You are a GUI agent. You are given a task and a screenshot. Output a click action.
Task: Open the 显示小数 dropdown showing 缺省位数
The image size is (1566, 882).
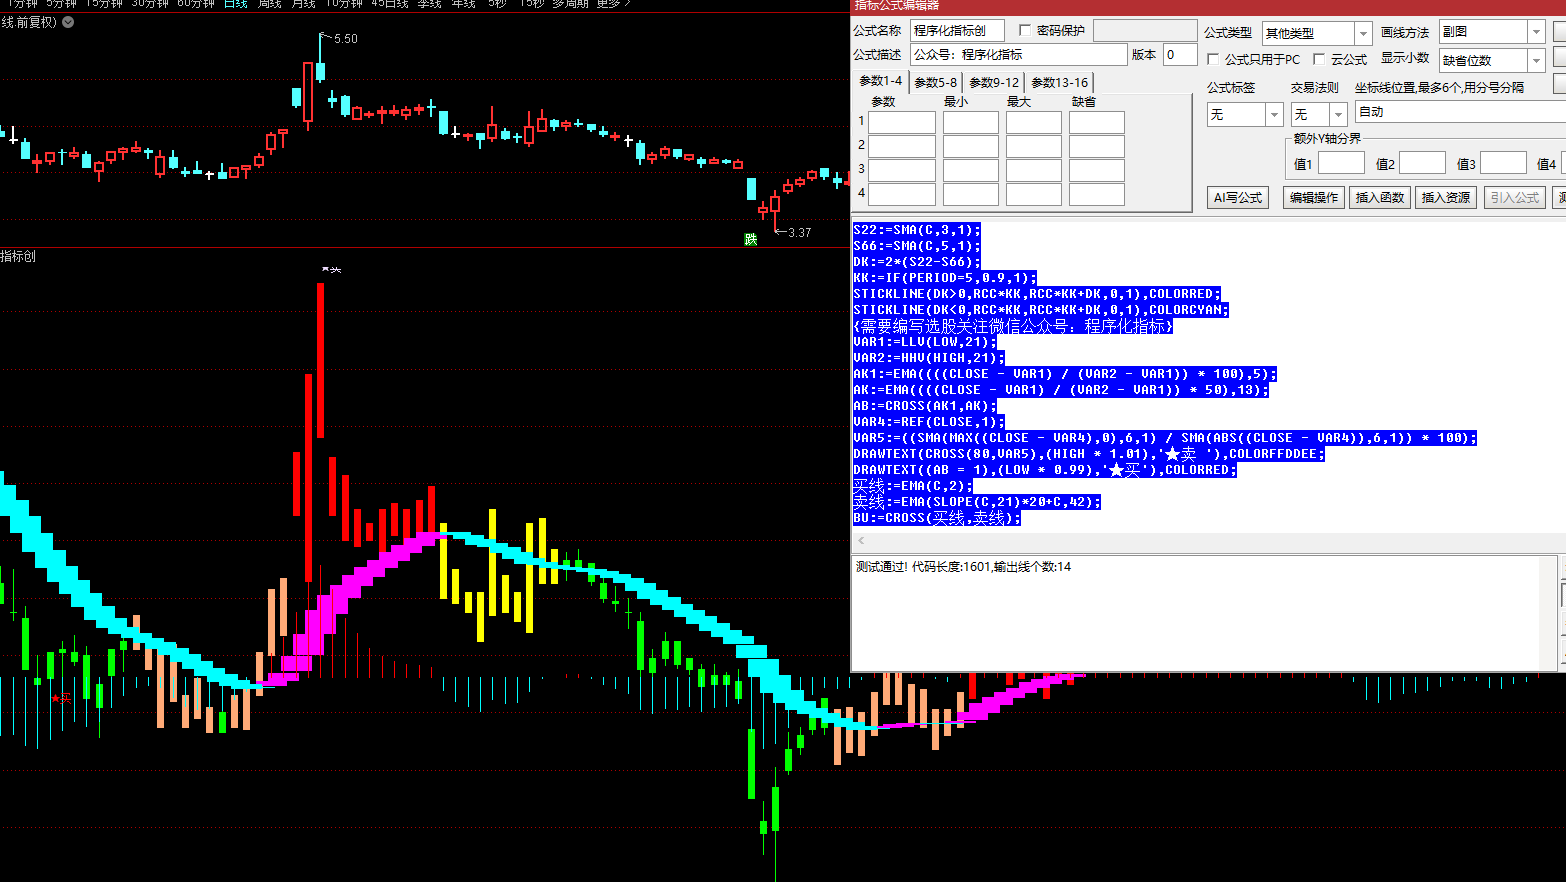click(x=1536, y=61)
